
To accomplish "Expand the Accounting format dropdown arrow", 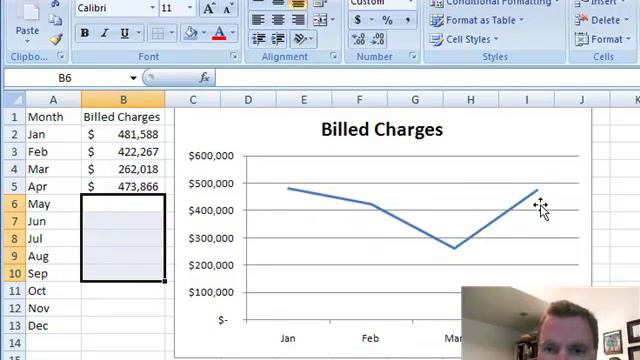I will pyautogui.click(x=371, y=20).
